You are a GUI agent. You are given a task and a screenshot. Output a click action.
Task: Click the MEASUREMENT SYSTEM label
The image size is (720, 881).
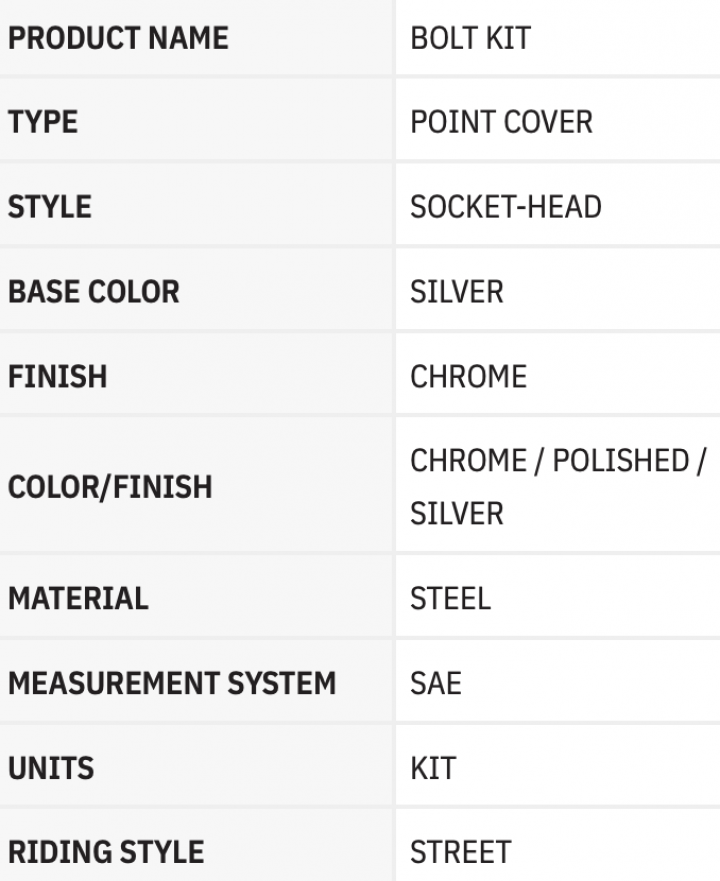pyautogui.click(x=172, y=684)
